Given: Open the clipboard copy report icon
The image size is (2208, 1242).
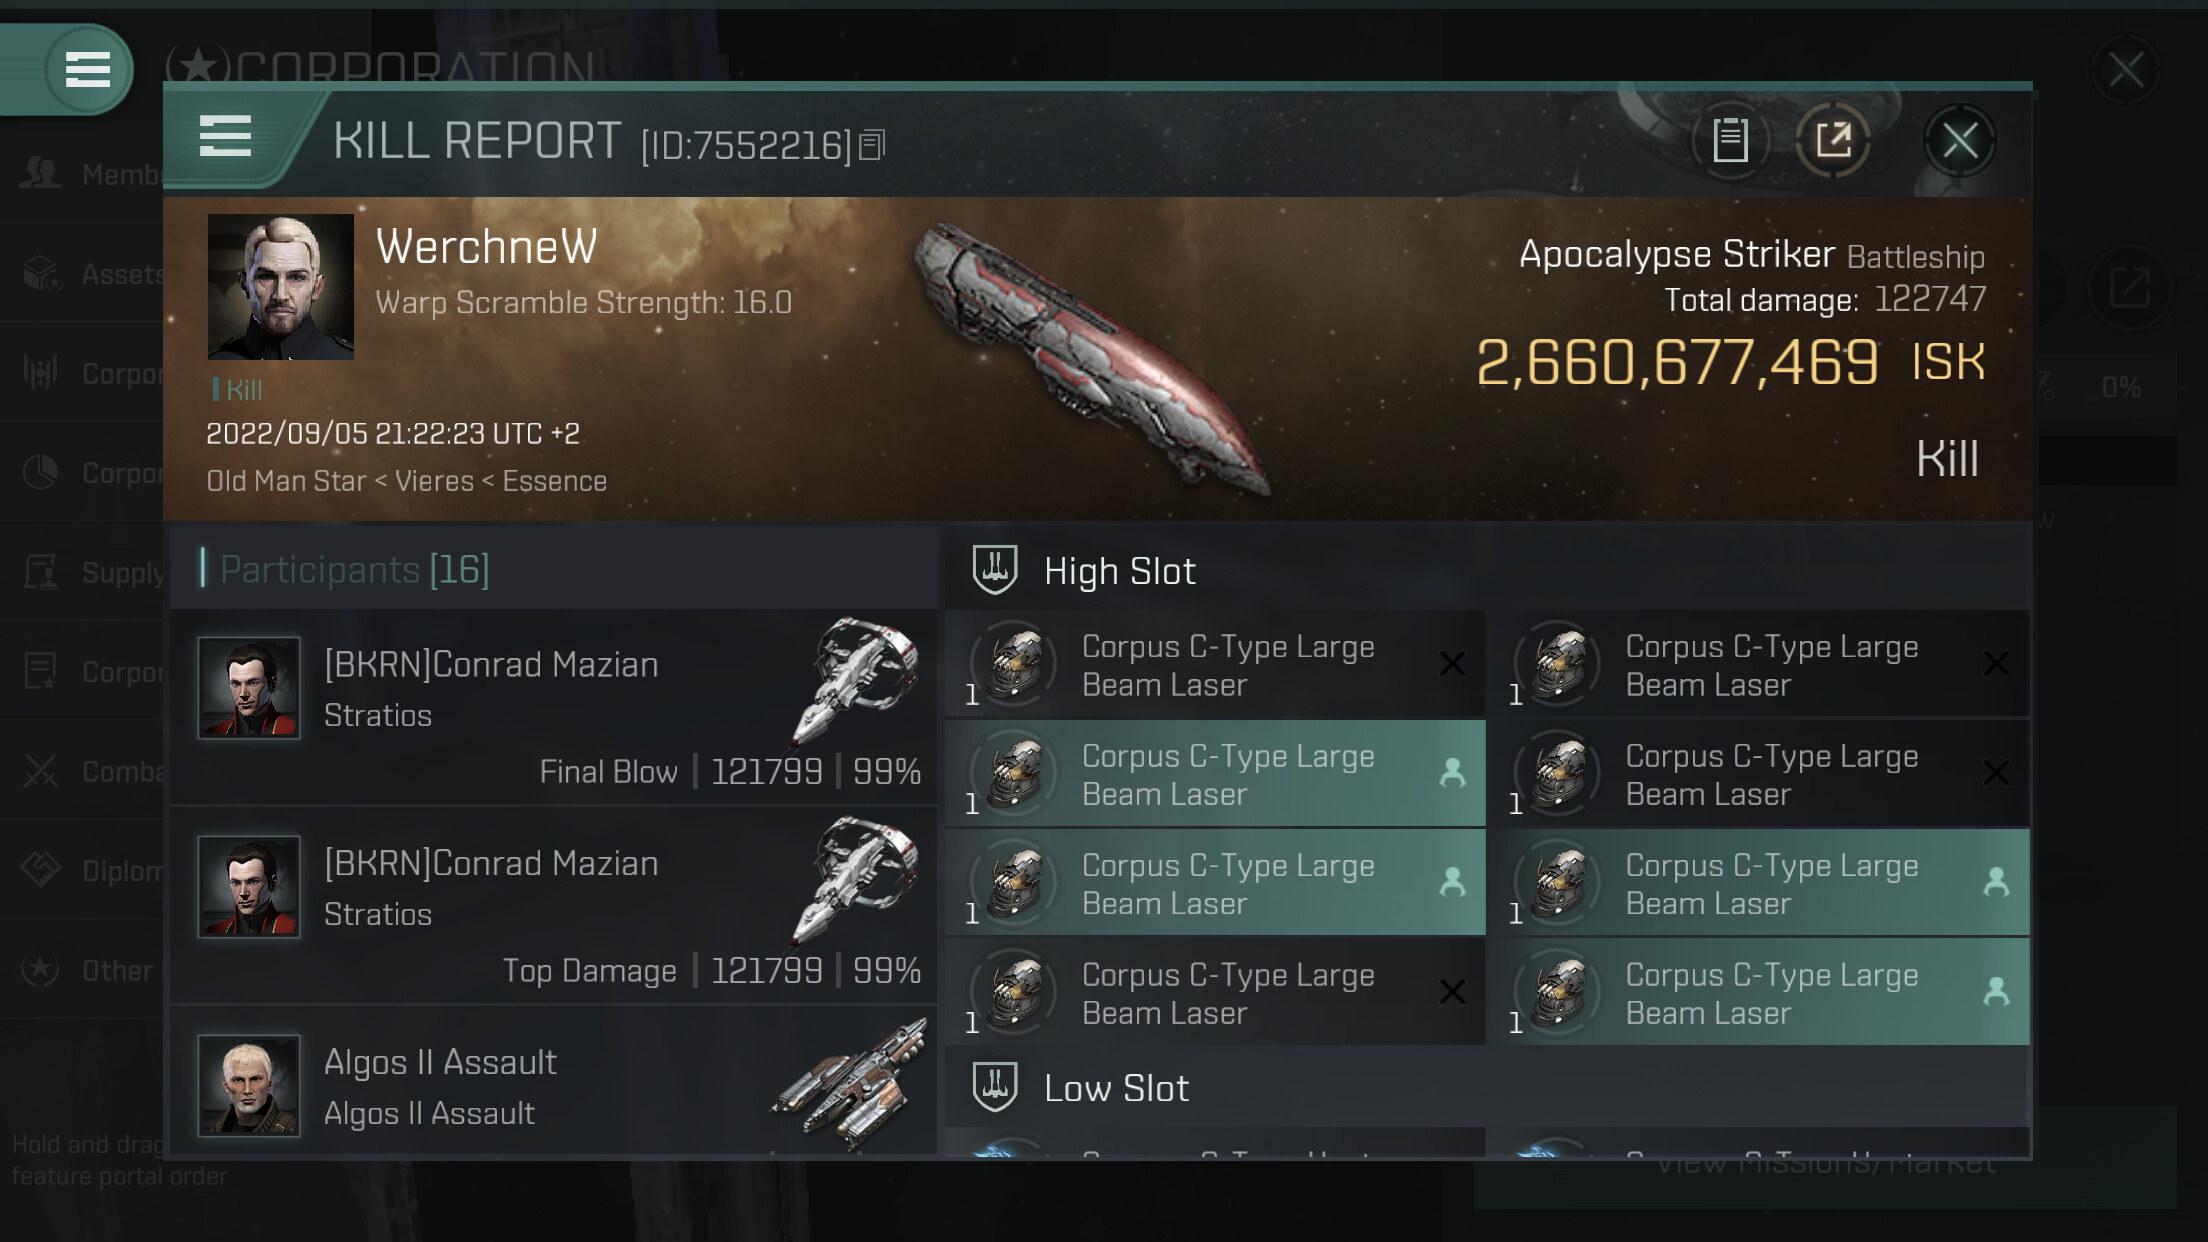Looking at the screenshot, I should click(1731, 140).
